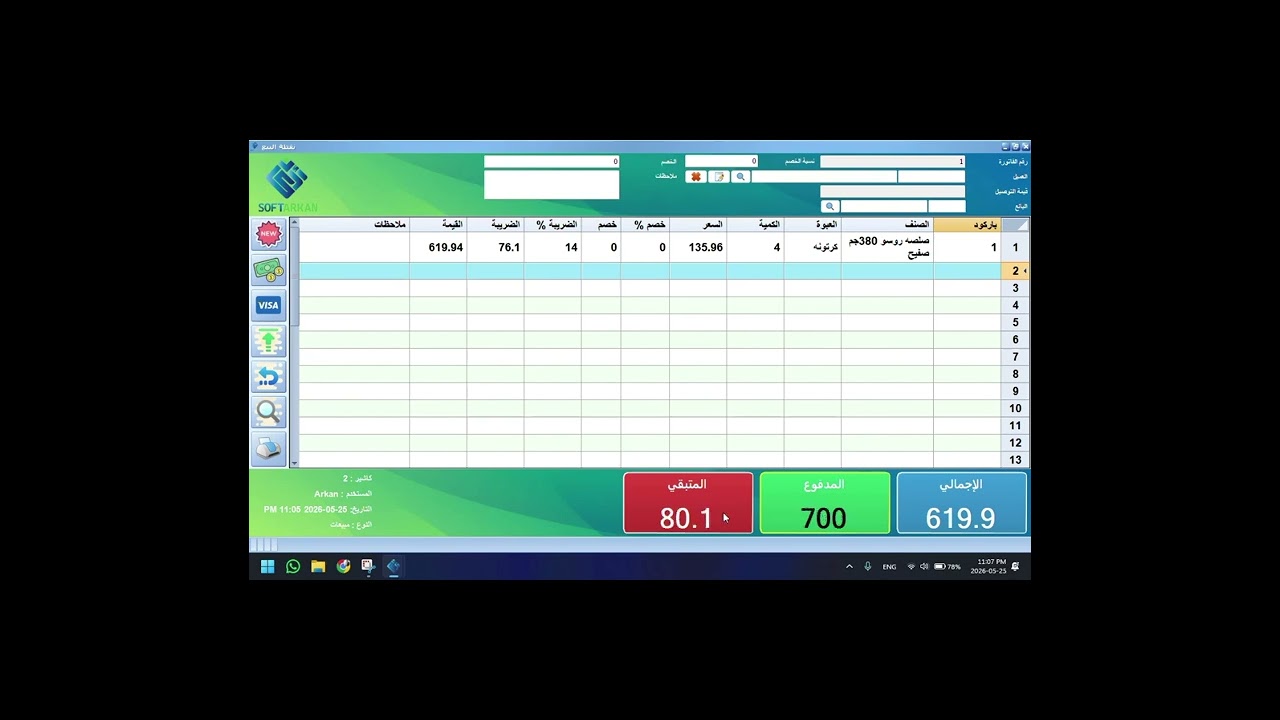The image size is (1280, 720).
Task: Select the القيمة column header
Action: [x=438, y=225]
